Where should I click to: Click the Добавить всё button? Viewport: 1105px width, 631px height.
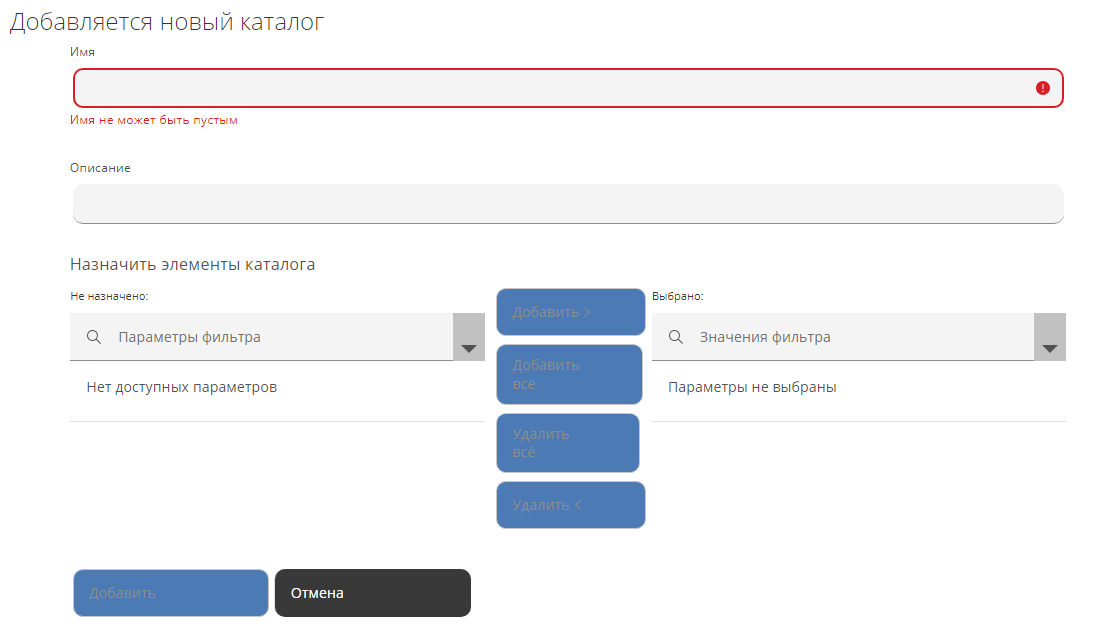click(x=570, y=374)
